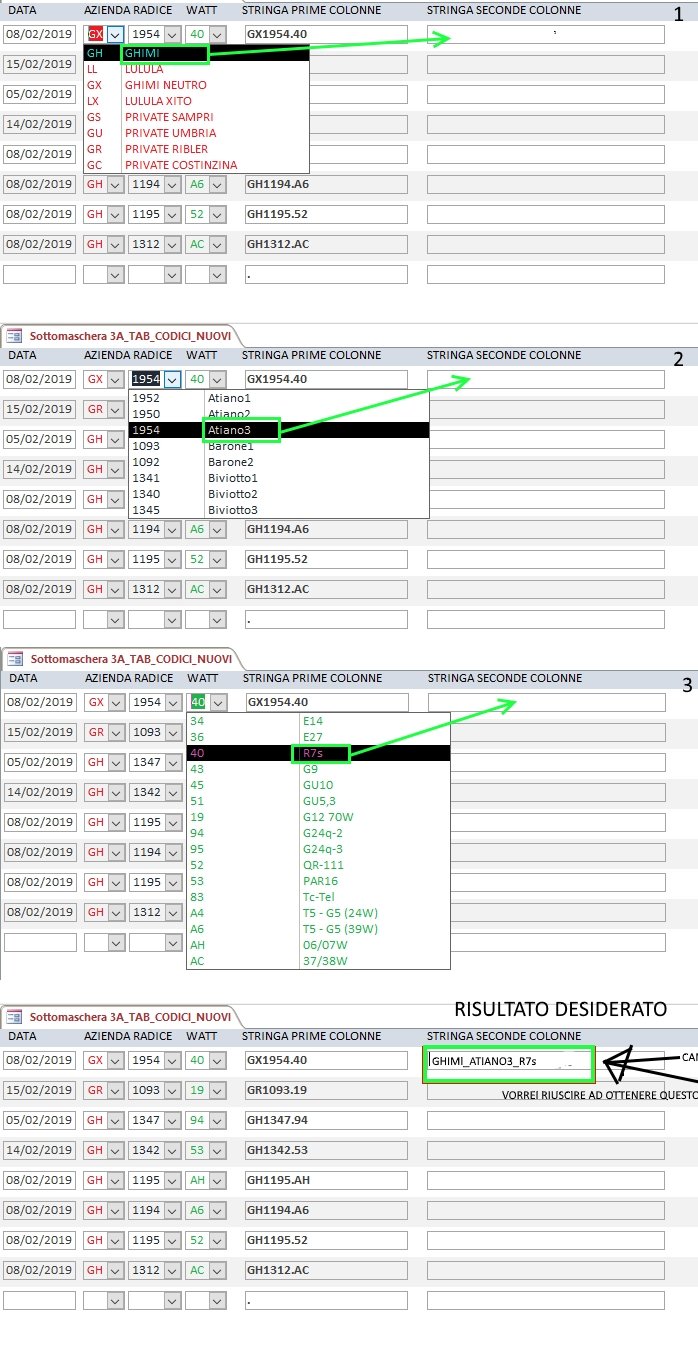698x1355 pixels.
Task: Select R7s in the watt list
Action: point(320,753)
